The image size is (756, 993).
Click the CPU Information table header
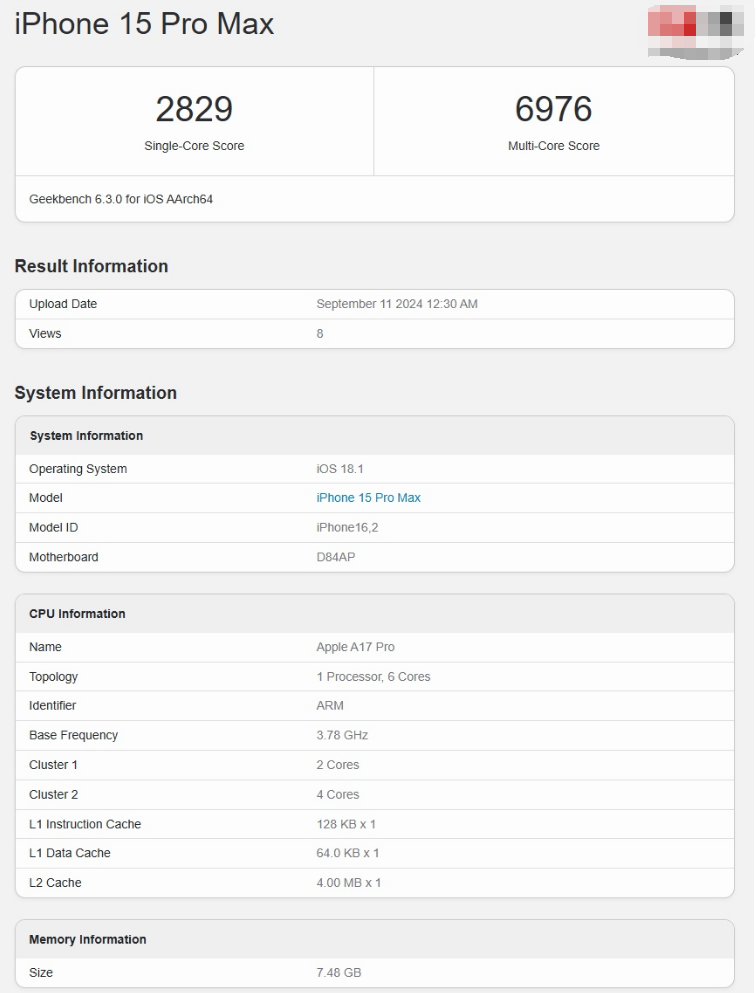(x=77, y=614)
